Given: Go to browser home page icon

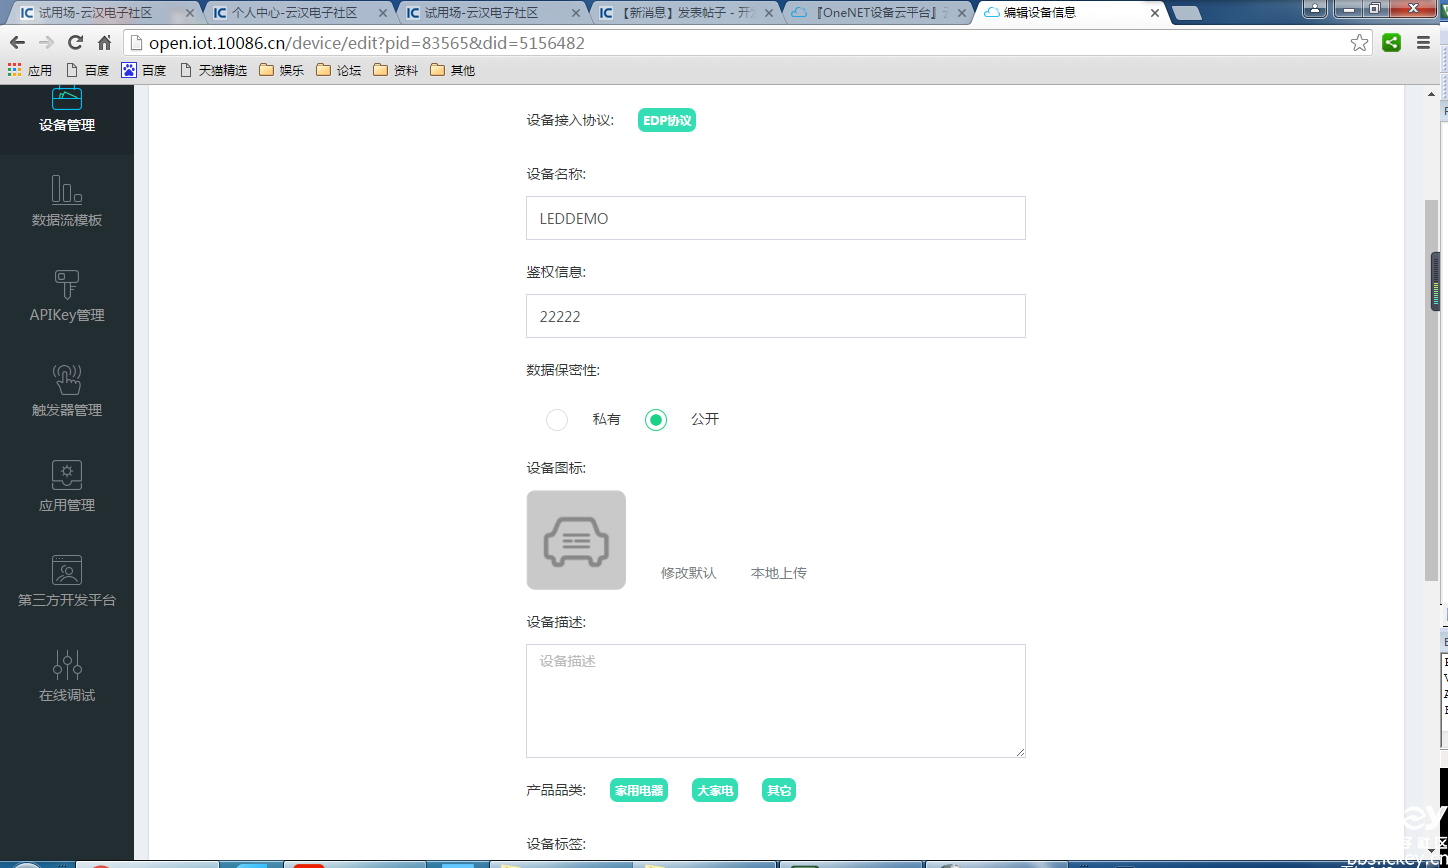Looking at the screenshot, I should pyautogui.click(x=104, y=43).
